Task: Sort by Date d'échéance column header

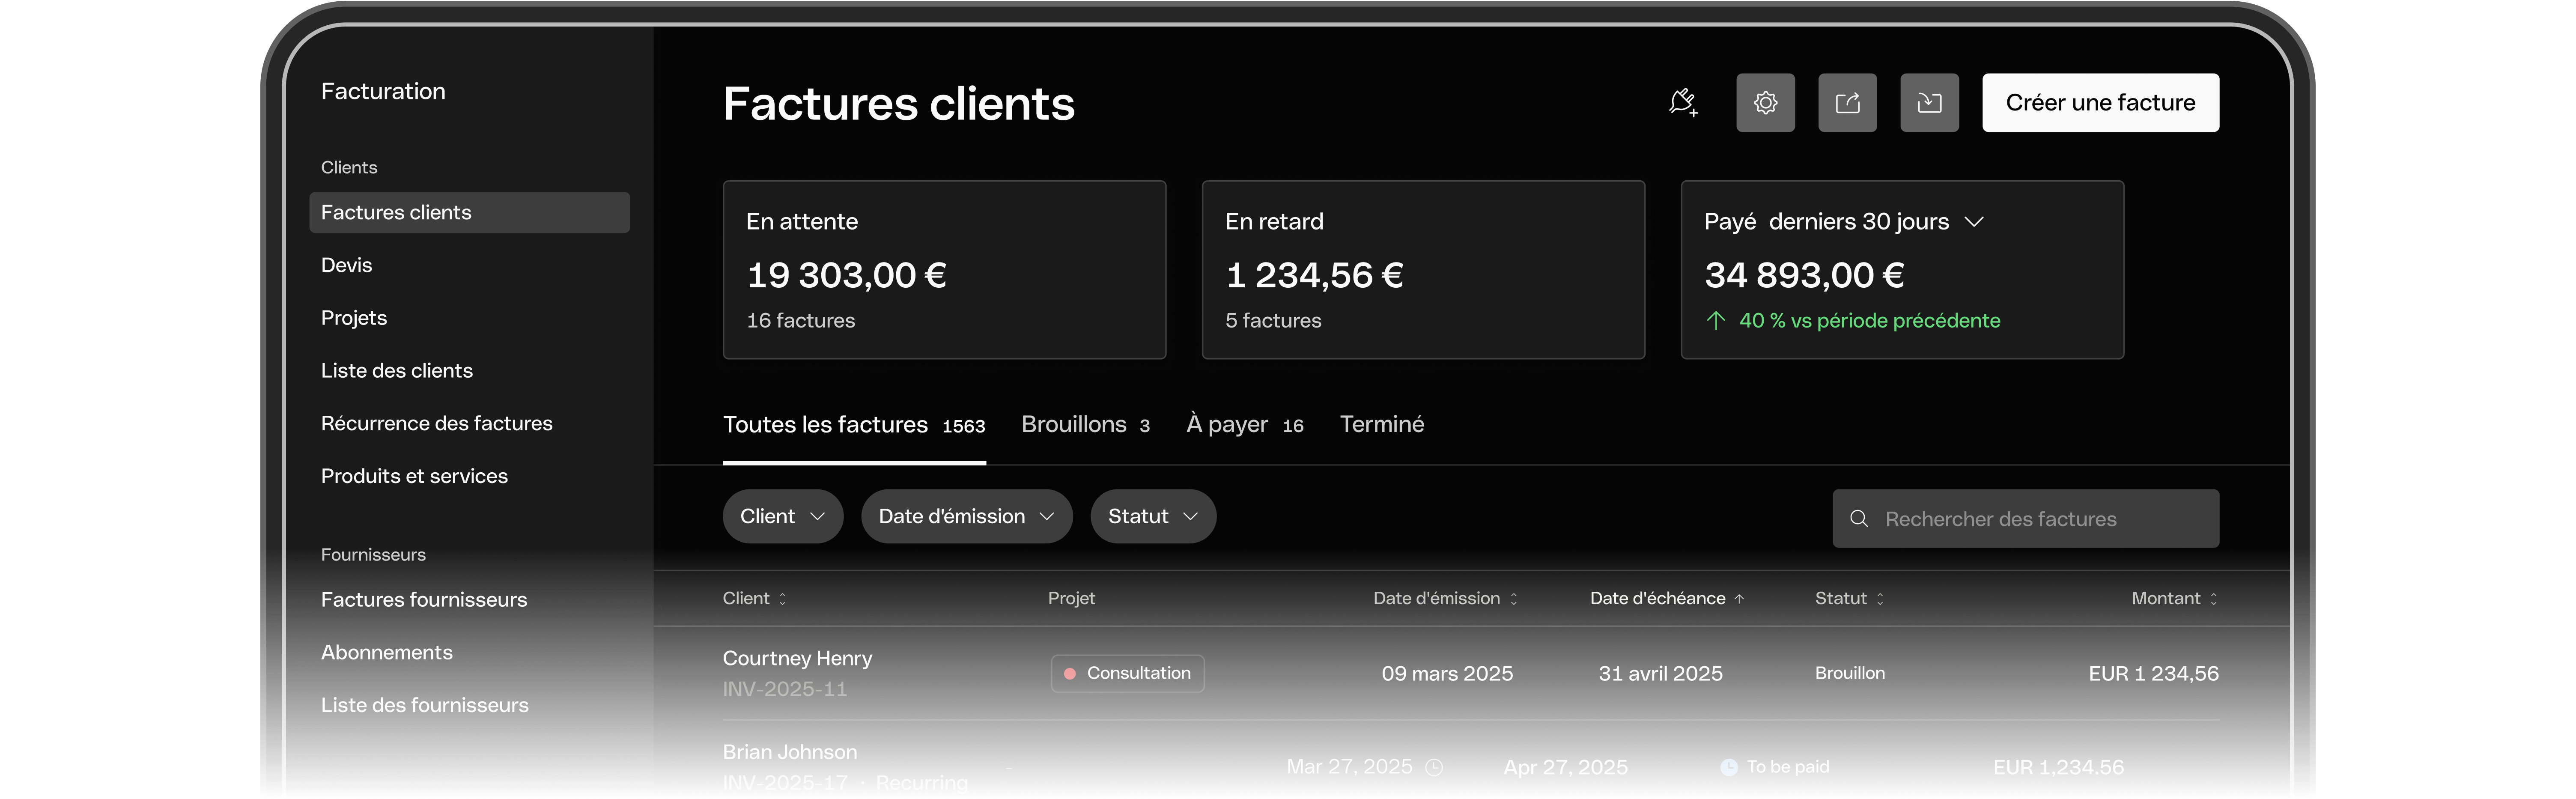Action: 1667,598
